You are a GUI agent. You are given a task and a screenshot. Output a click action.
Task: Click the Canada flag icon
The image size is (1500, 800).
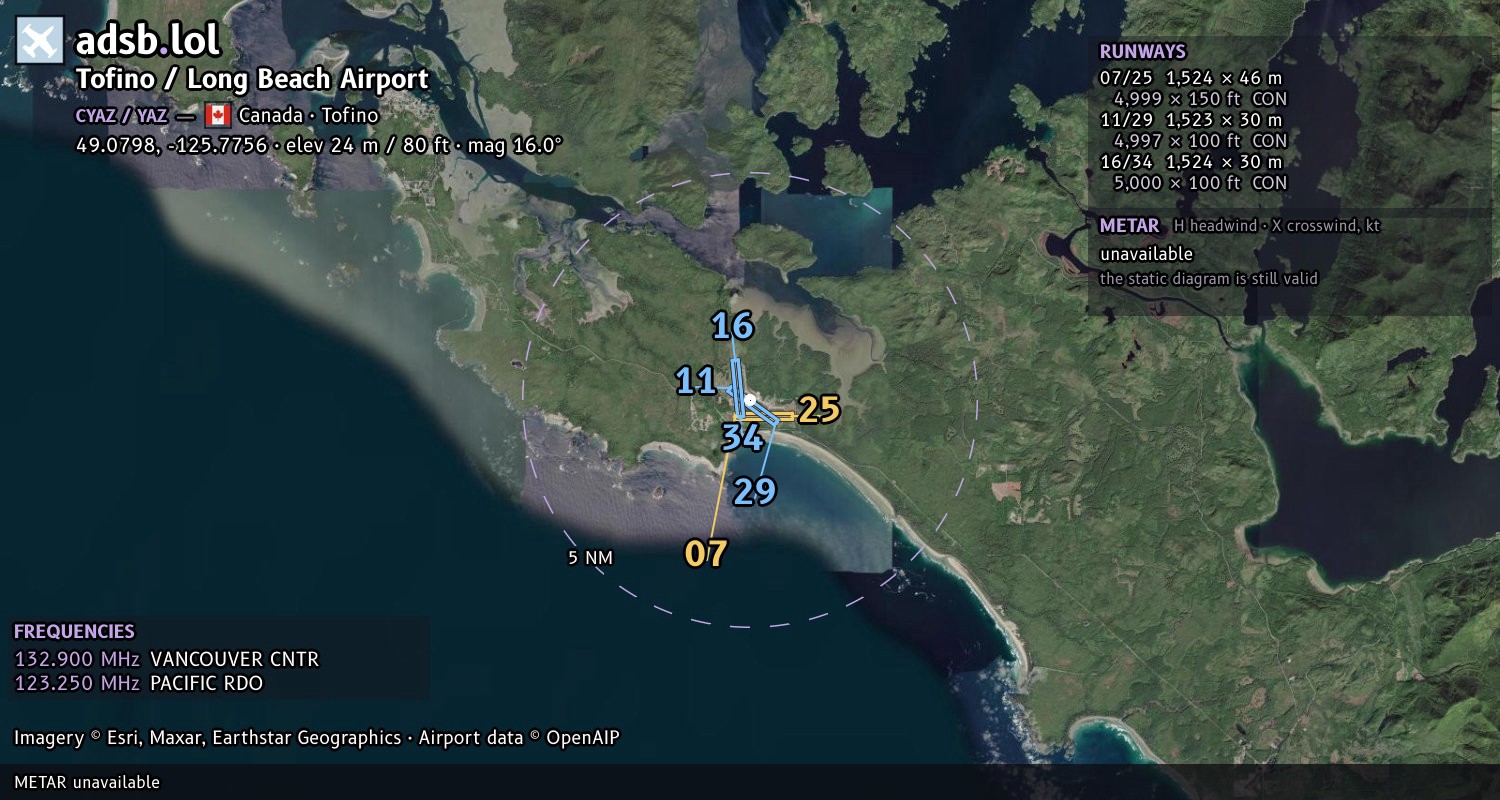tap(217, 115)
